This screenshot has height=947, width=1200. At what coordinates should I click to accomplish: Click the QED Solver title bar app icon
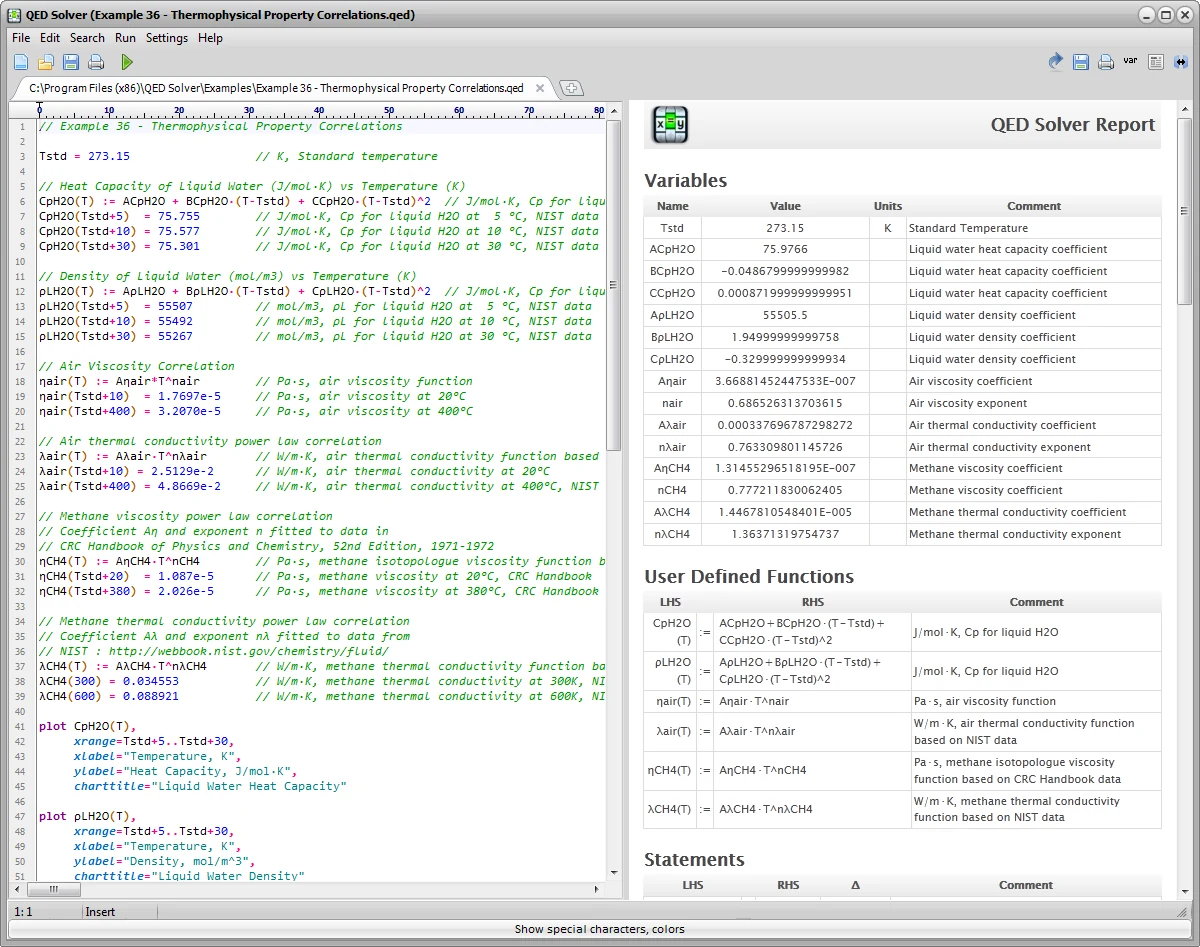(x=14, y=15)
